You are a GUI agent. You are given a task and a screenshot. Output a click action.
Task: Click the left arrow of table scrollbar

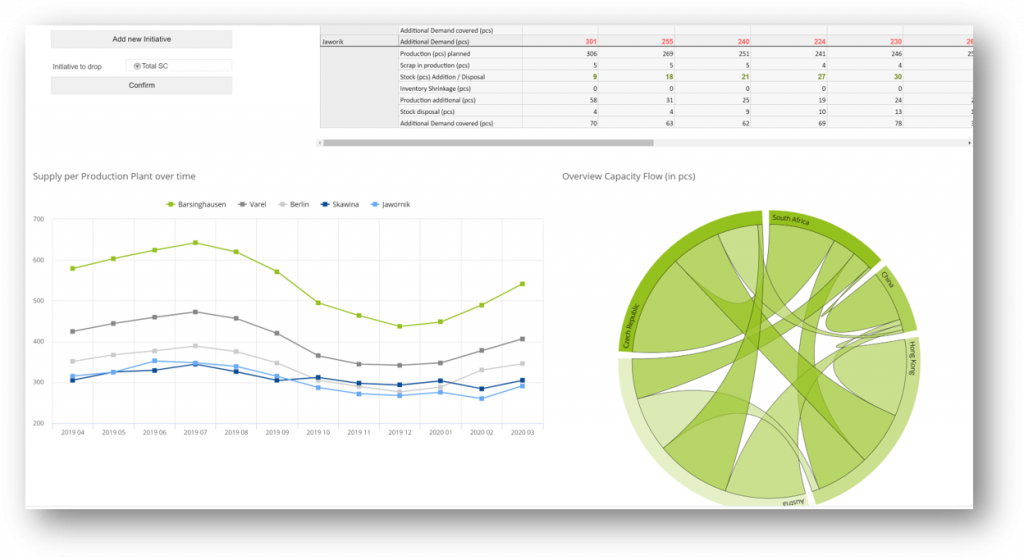(320, 143)
